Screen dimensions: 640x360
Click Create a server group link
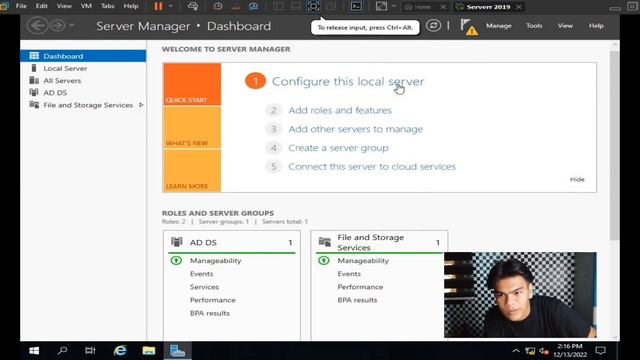[x=338, y=148]
